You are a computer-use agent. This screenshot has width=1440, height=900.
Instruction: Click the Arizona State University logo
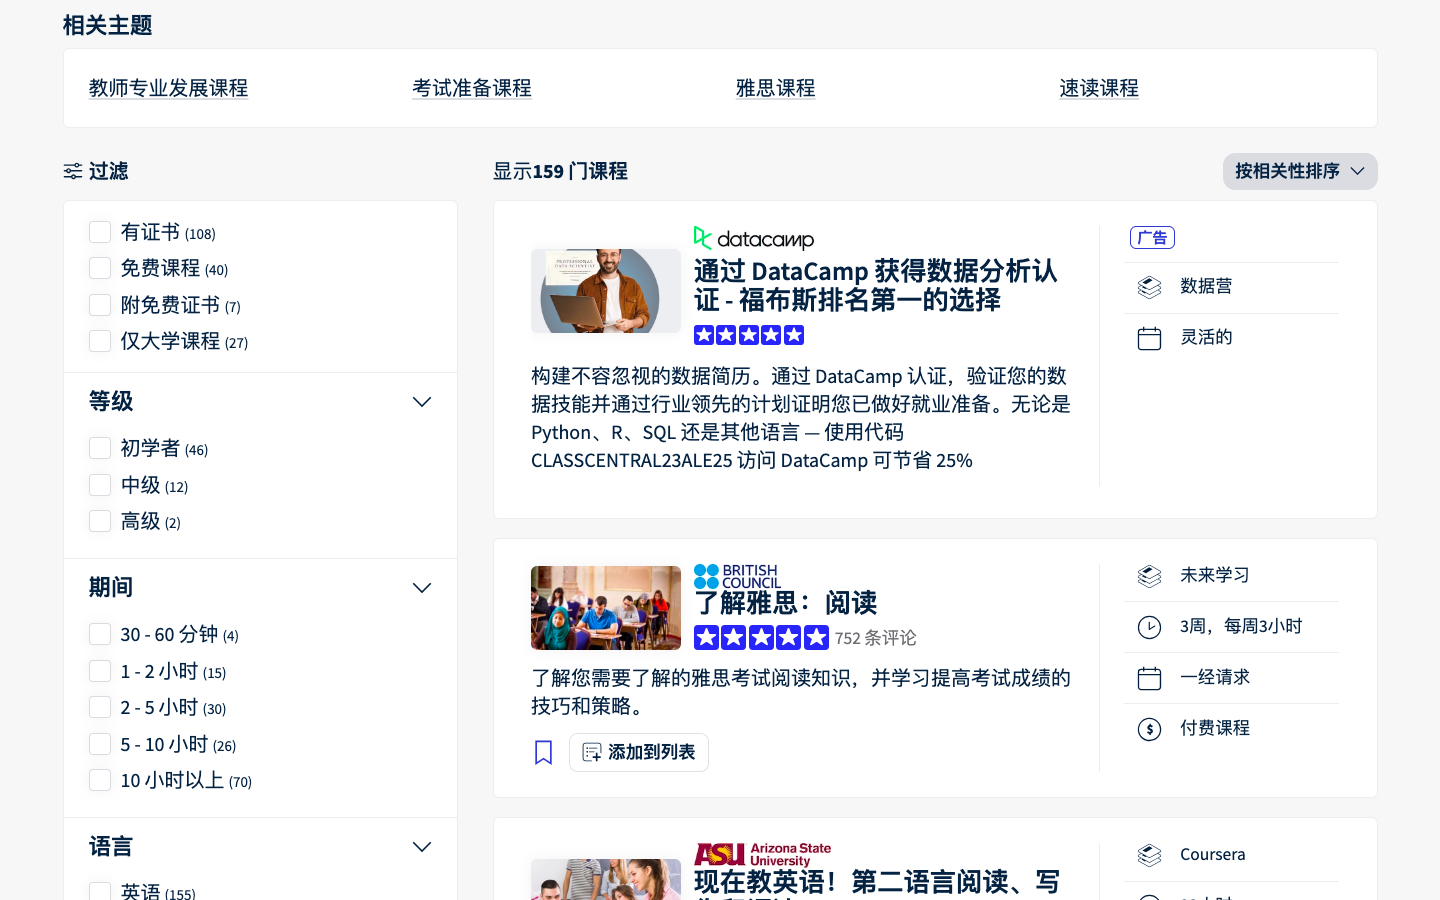coord(762,855)
